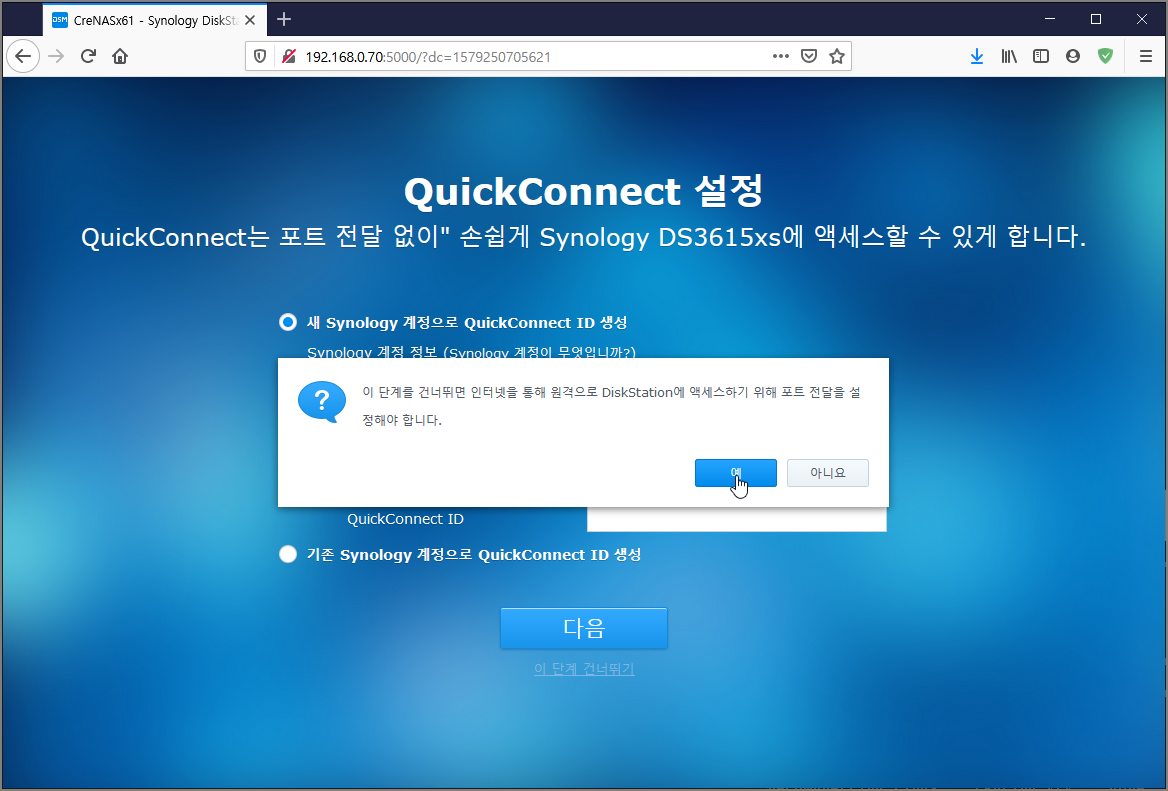Select new Synology account QuickConnect option
Screen dimensions: 1168x791
pyautogui.click(x=288, y=323)
